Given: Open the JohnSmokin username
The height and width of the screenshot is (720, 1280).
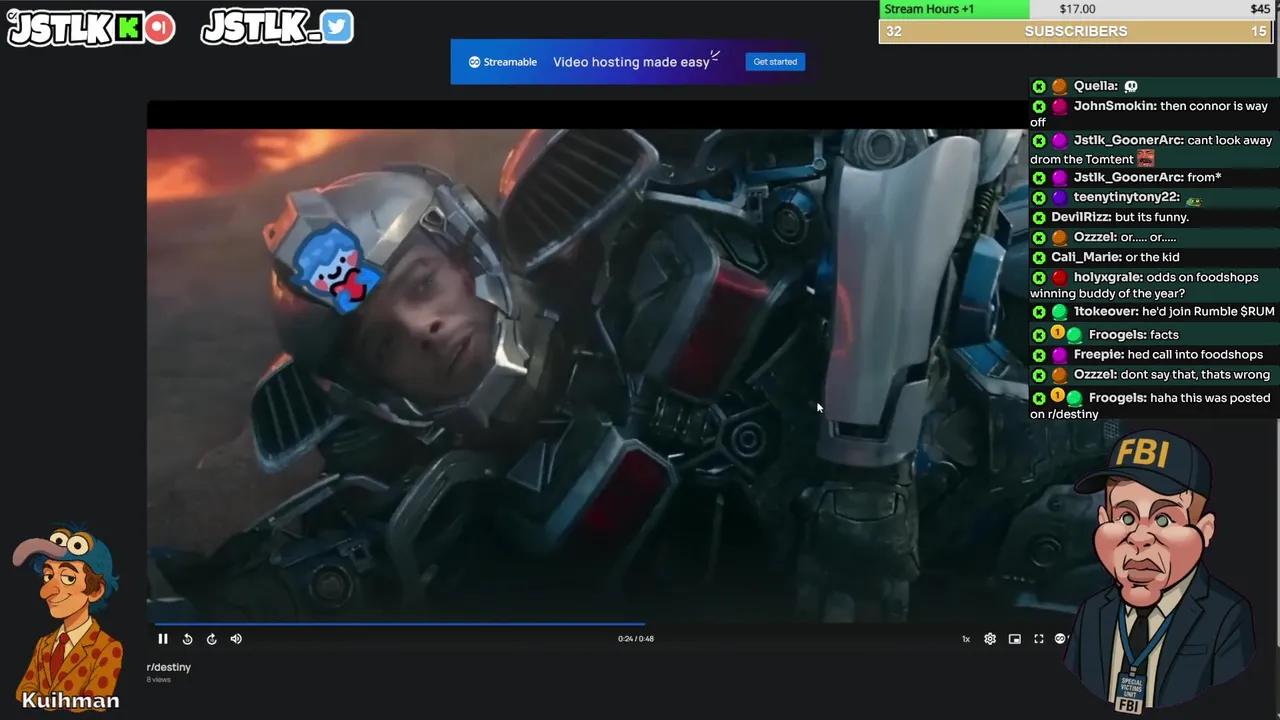Looking at the screenshot, I should click(1115, 106).
